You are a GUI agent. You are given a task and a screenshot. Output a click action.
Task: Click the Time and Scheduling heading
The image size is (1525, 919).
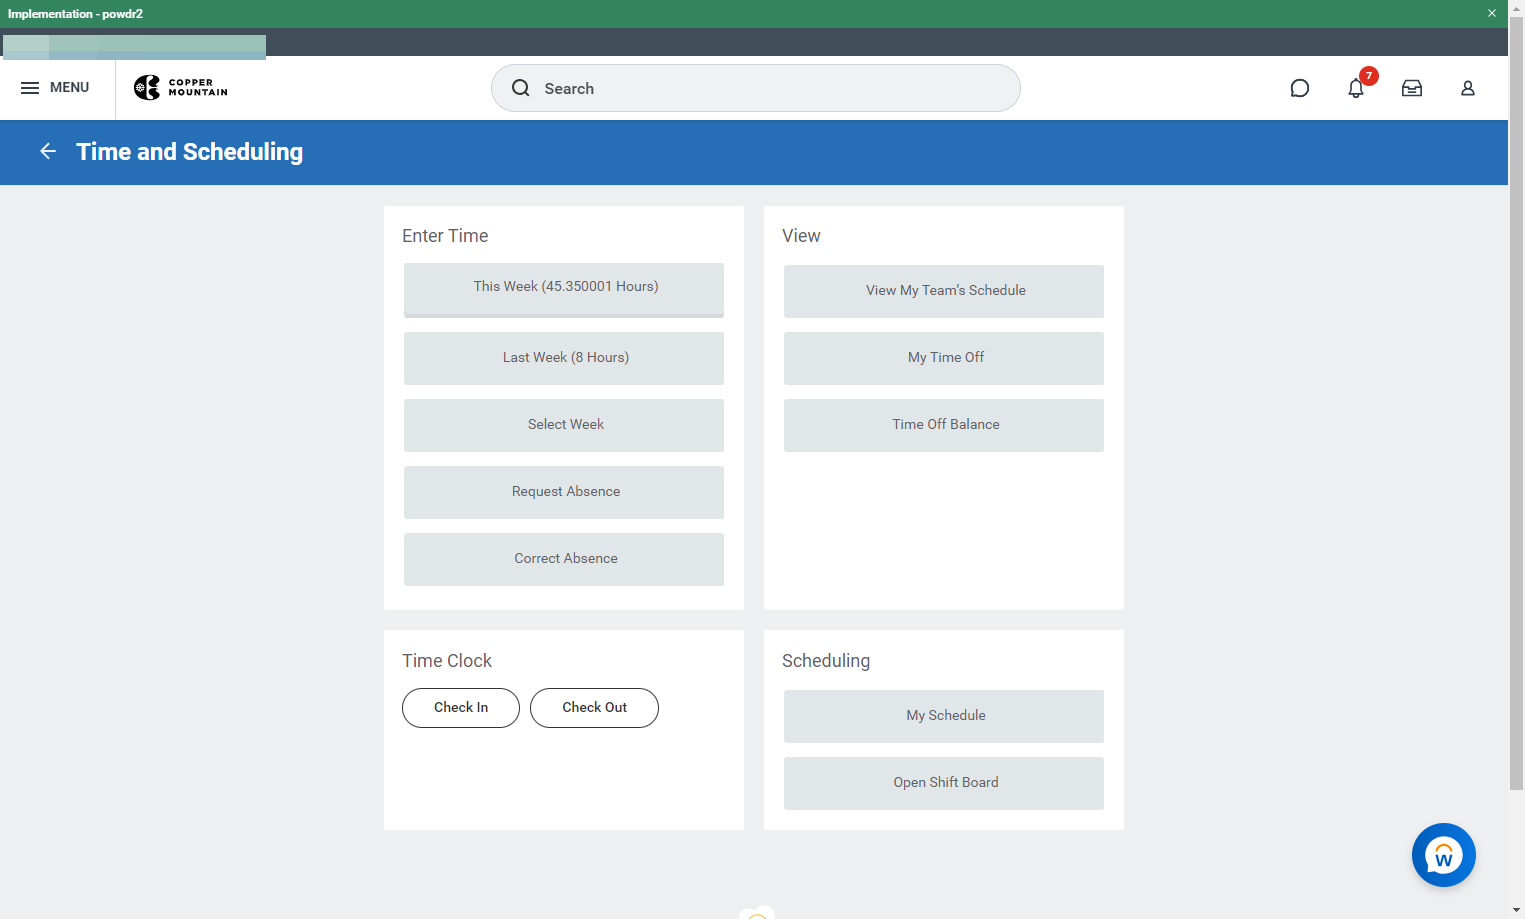(189, 152)
